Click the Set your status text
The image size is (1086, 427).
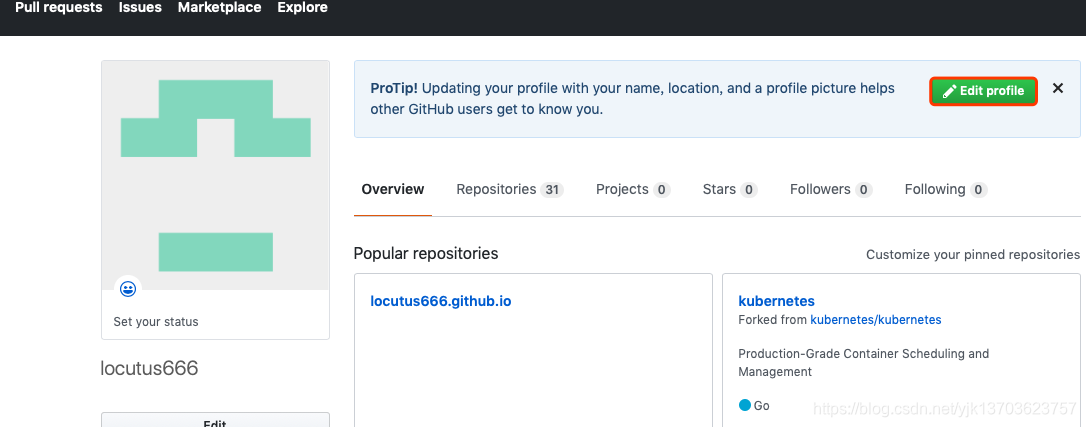[x=156, y=322]
